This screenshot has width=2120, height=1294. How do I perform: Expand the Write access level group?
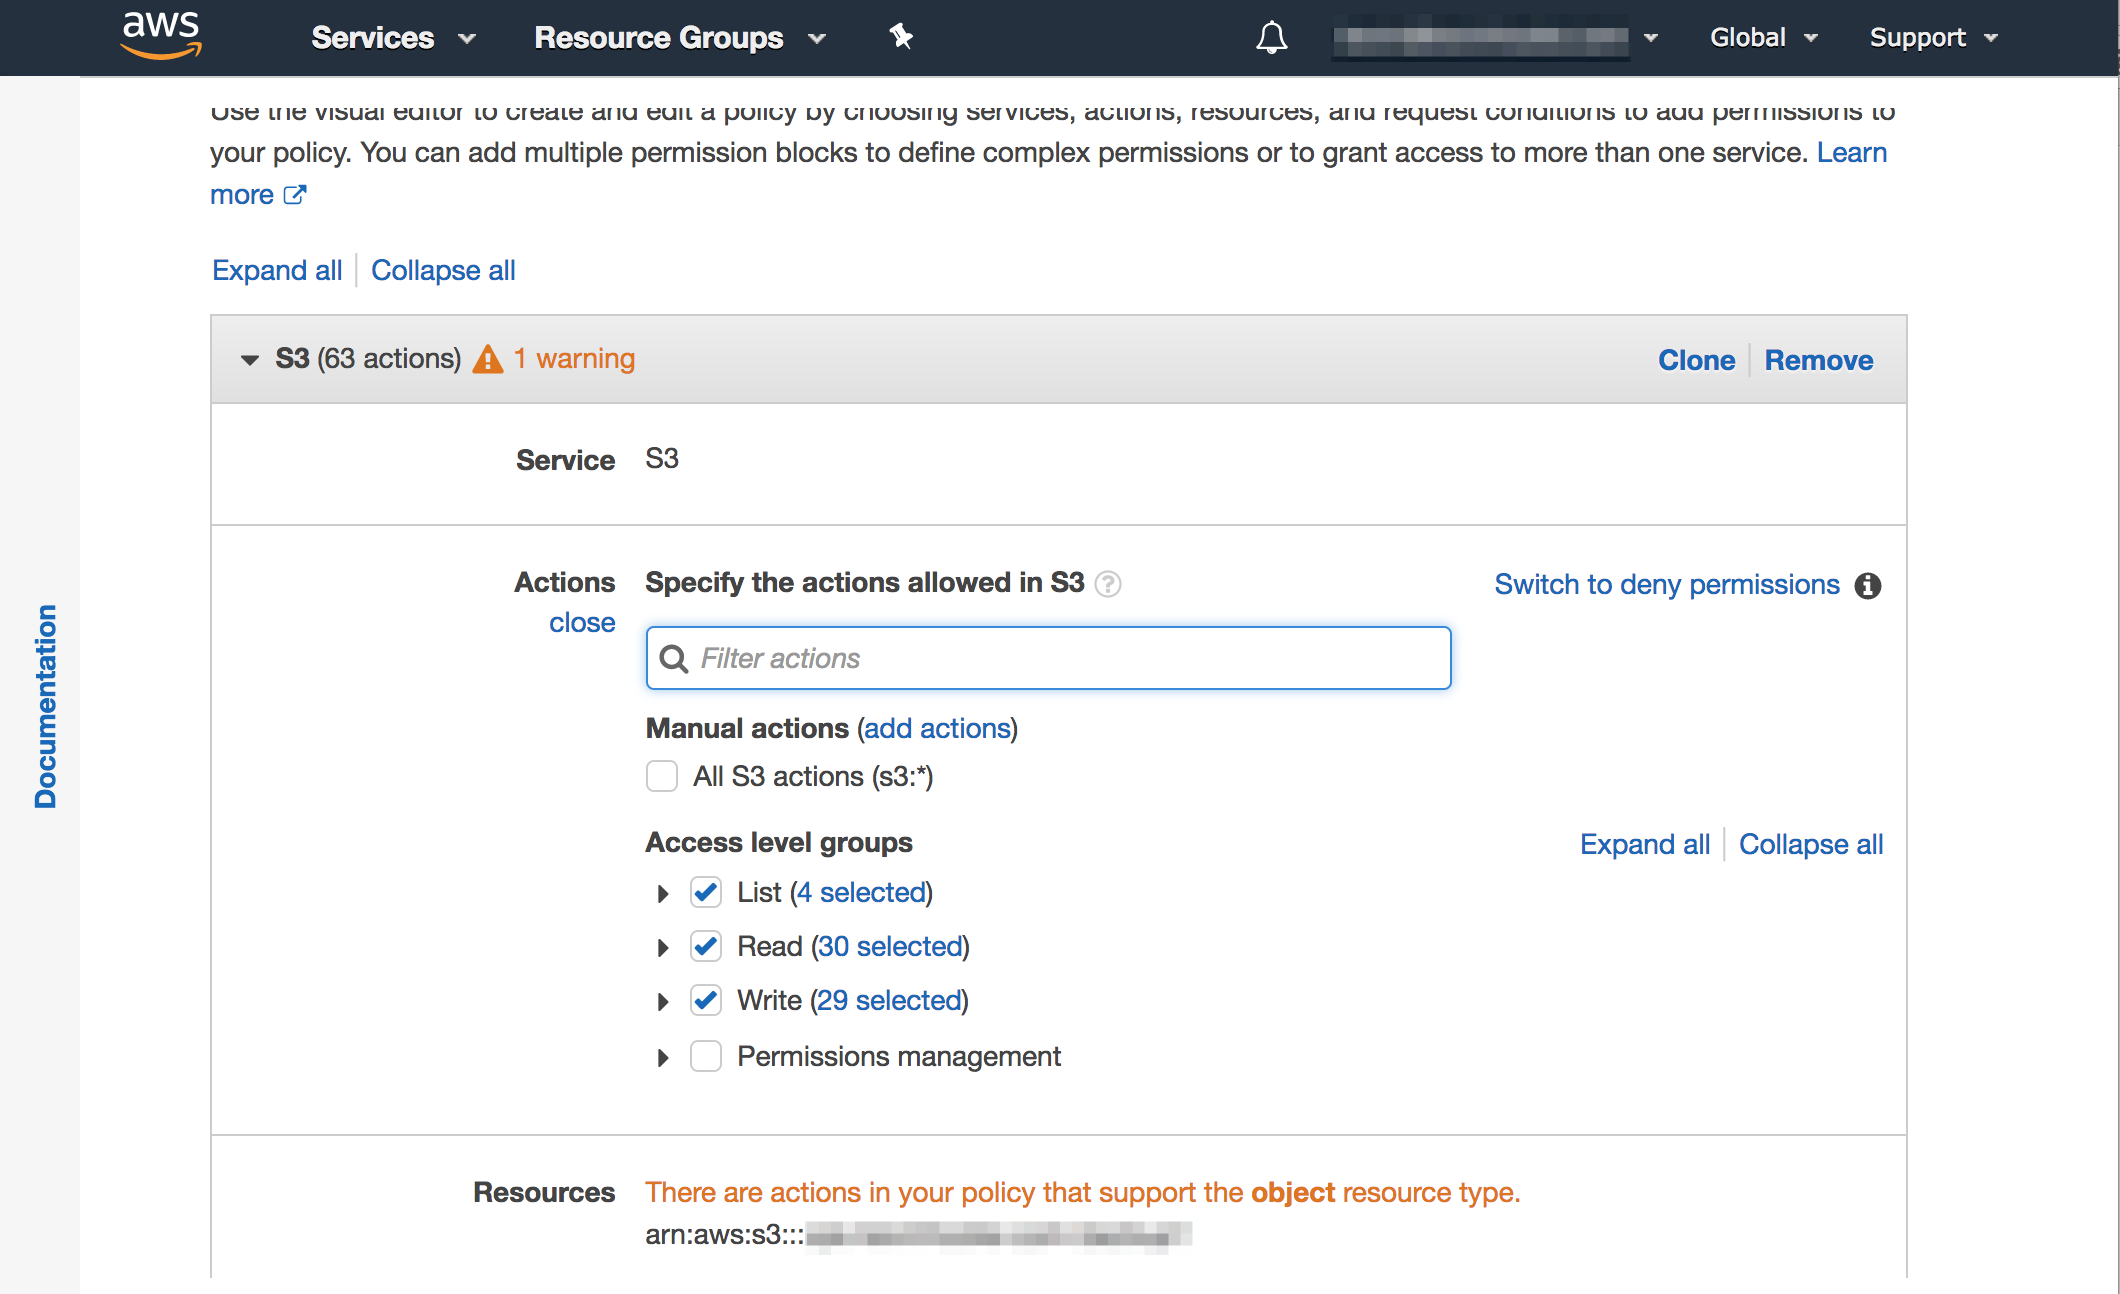point(662,1001)
